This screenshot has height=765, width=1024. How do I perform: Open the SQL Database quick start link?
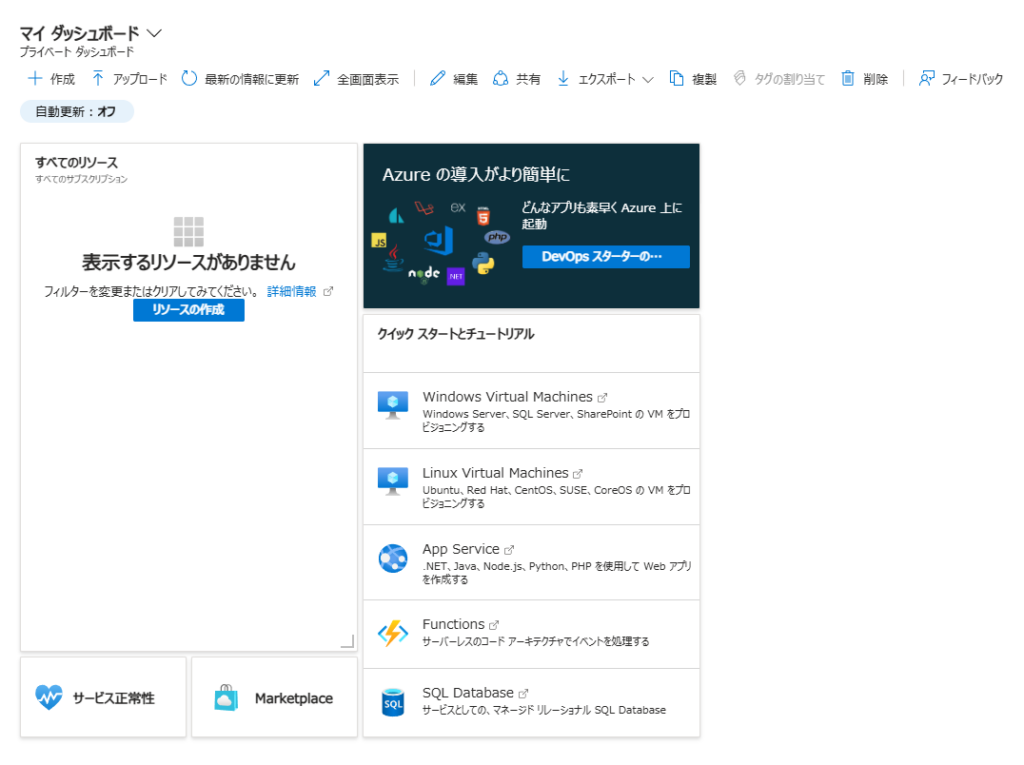pos(468,692)
